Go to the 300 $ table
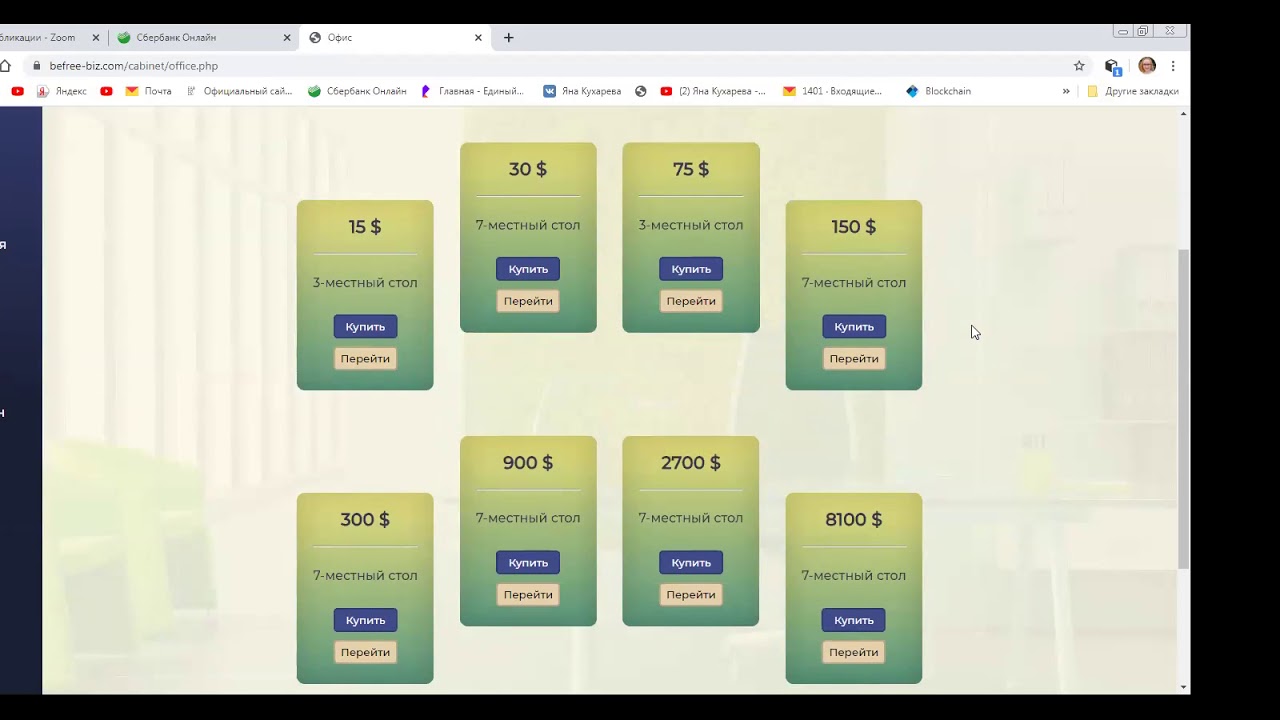 click(365, 653)
